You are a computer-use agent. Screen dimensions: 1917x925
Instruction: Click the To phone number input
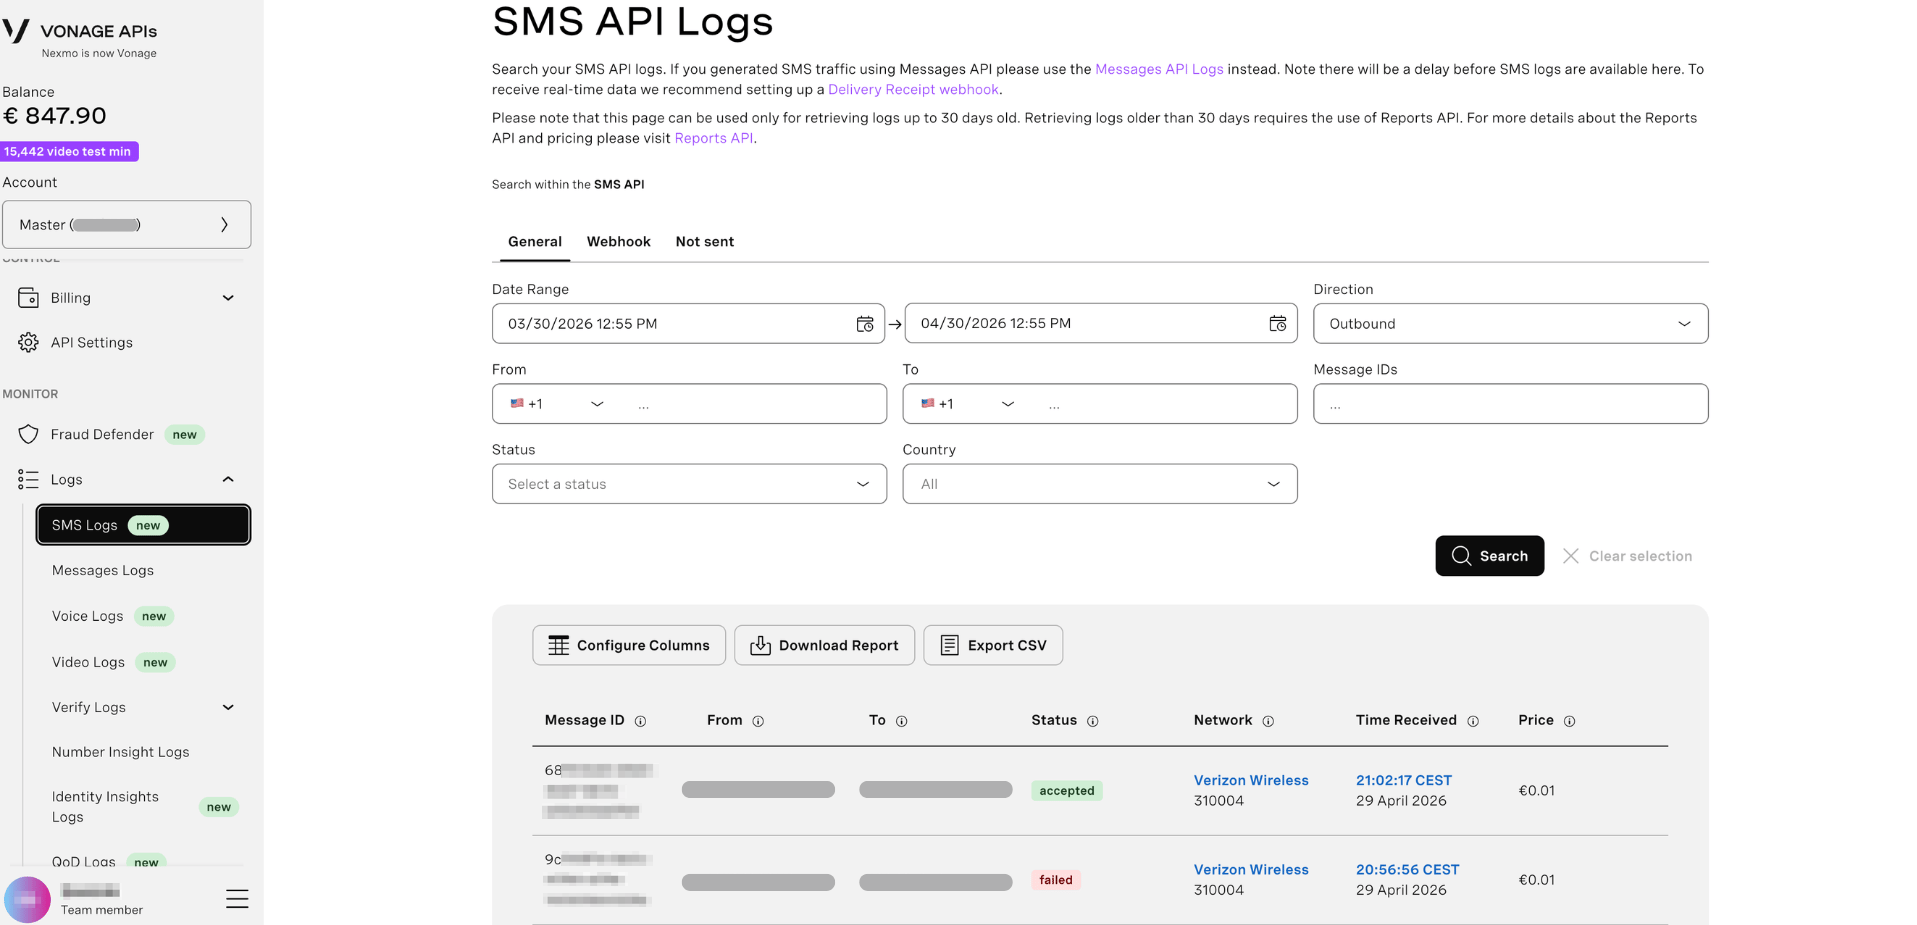coord(1166,404)
